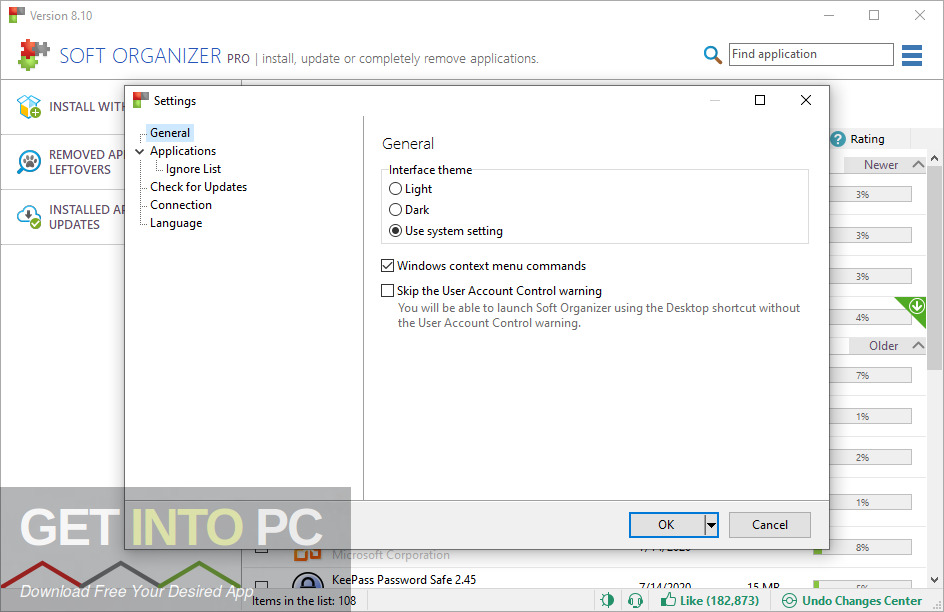Cancel the Settings dialog
Viewport: 944px width, 612px height.
click(769, 525)
